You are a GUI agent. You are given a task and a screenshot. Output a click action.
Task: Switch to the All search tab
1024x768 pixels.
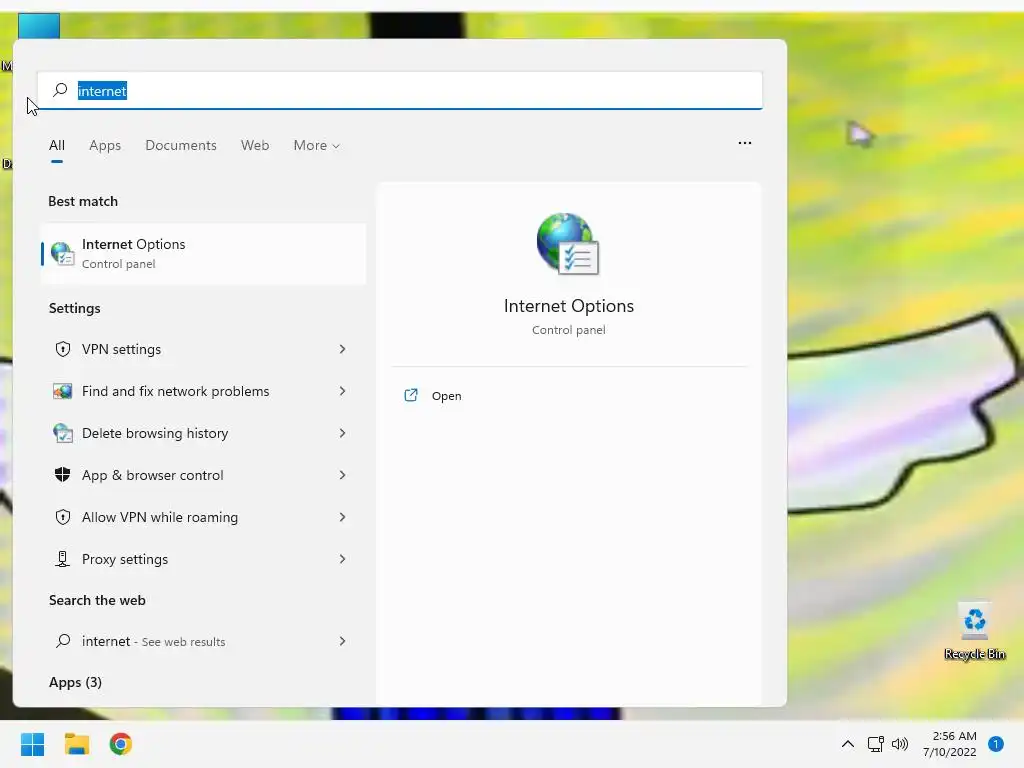[x=57, y=145]
